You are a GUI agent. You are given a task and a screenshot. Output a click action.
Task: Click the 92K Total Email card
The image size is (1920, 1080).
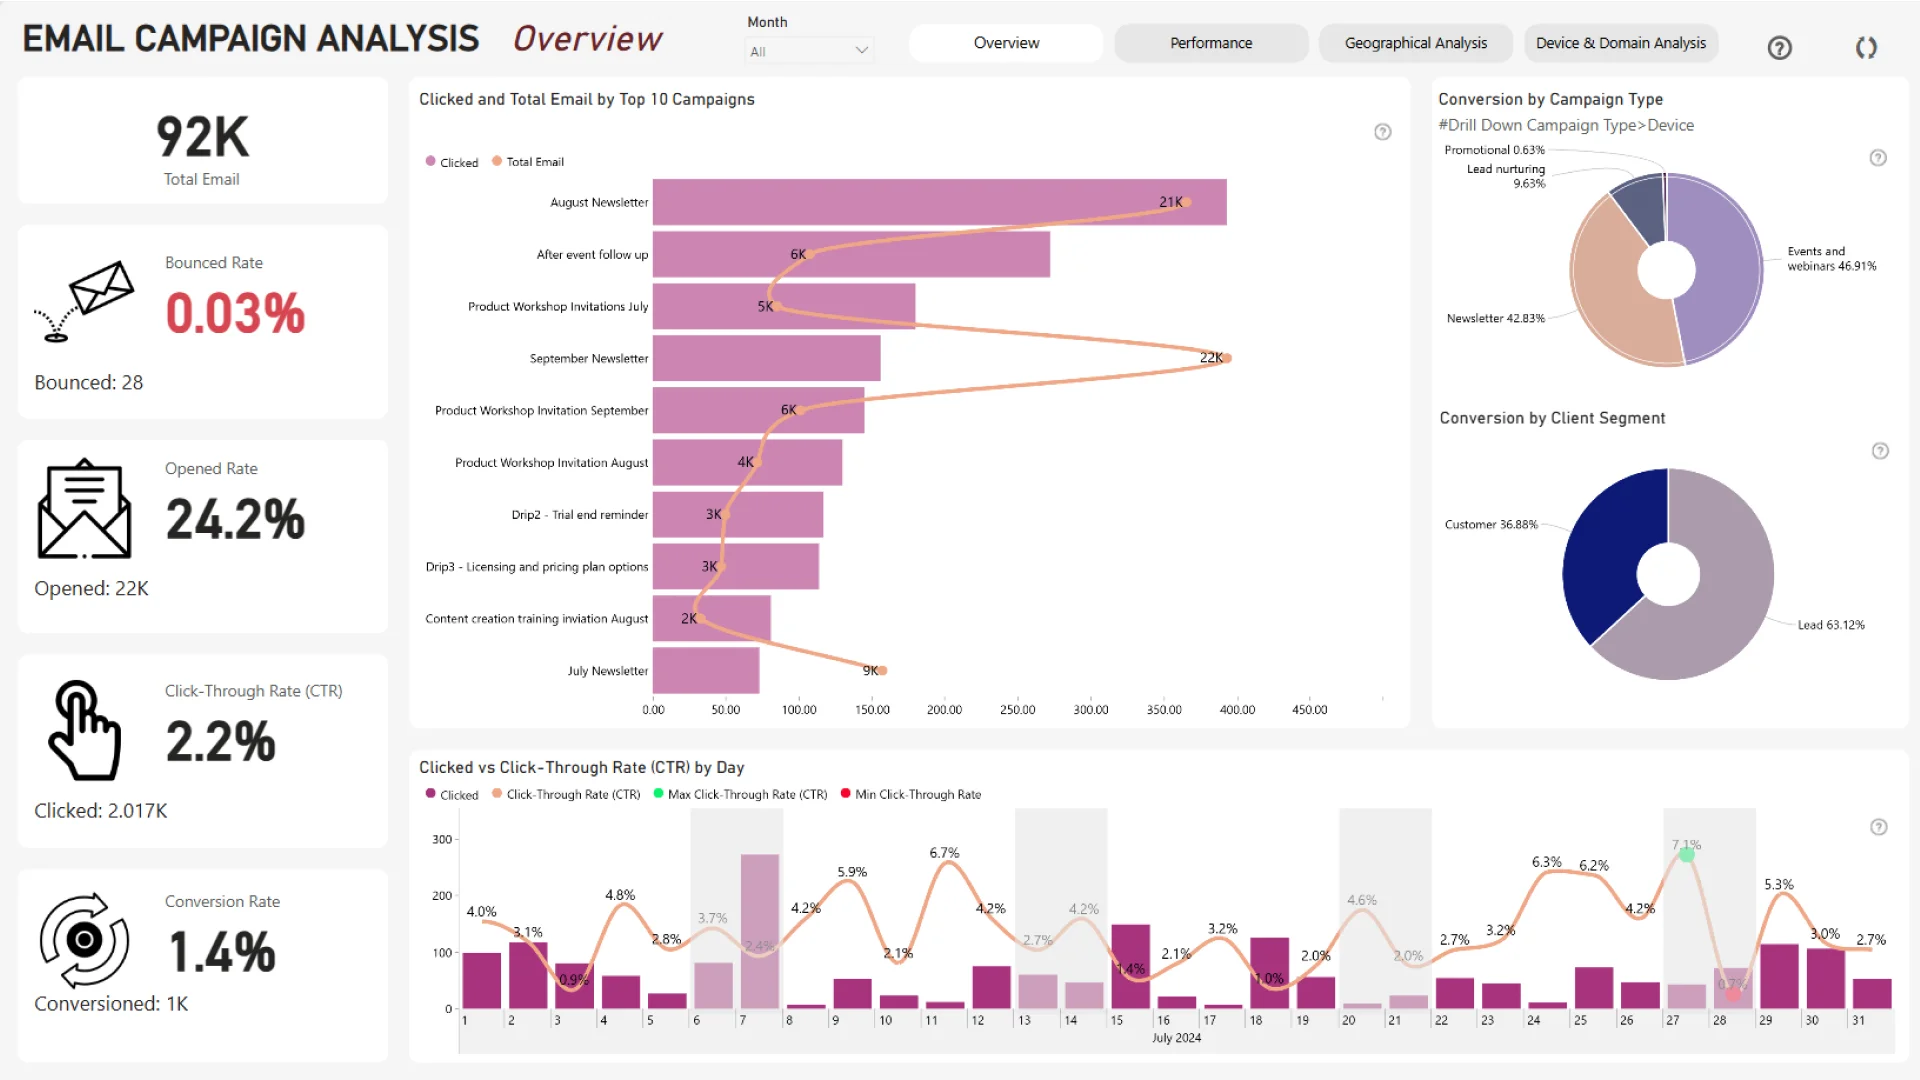point(202,141)
